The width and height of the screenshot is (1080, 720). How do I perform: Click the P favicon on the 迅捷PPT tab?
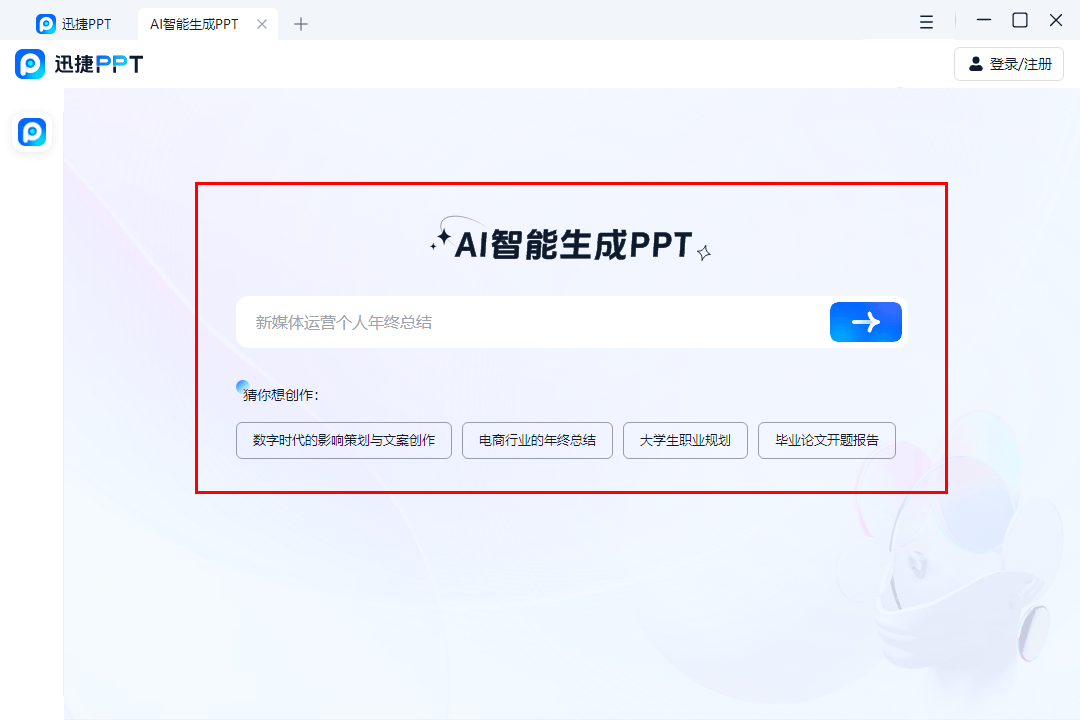[x=46, y=22]
